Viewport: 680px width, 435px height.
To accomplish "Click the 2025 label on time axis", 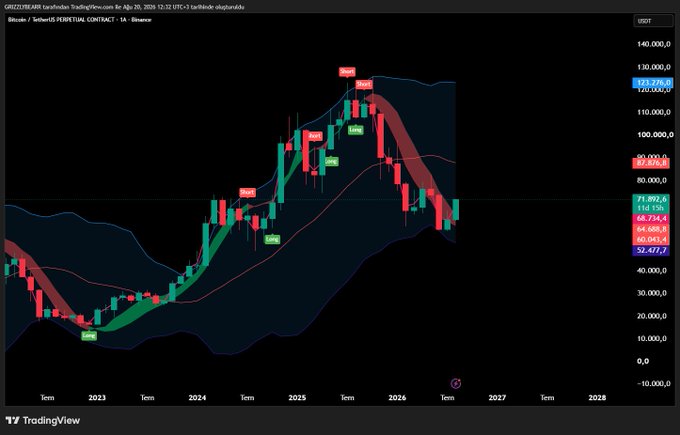I will coord(297,397).
